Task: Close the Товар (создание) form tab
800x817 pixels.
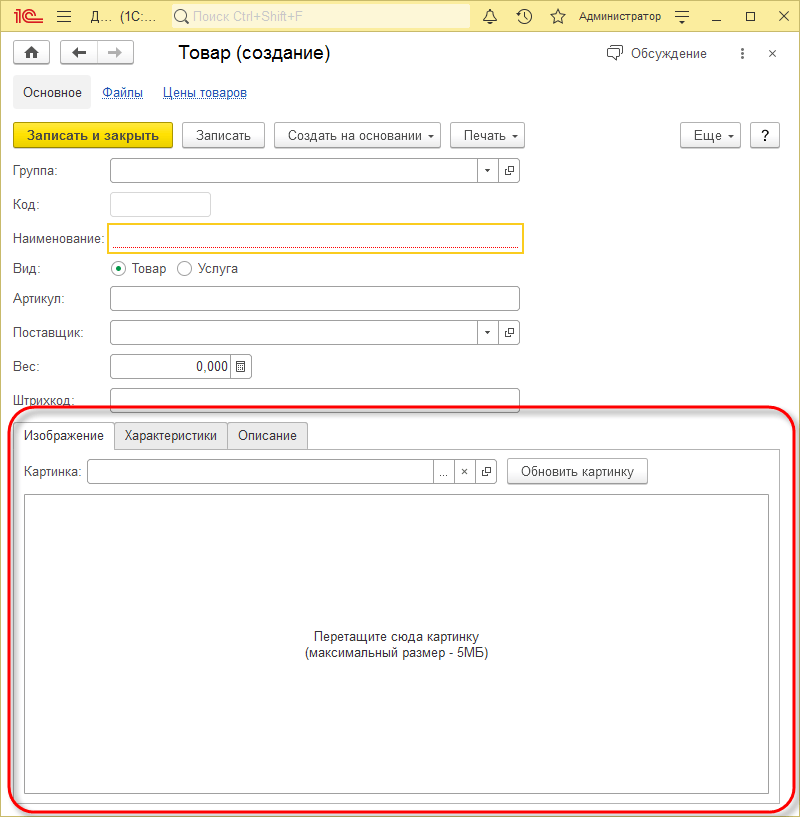Action: (x=772, y=53)
